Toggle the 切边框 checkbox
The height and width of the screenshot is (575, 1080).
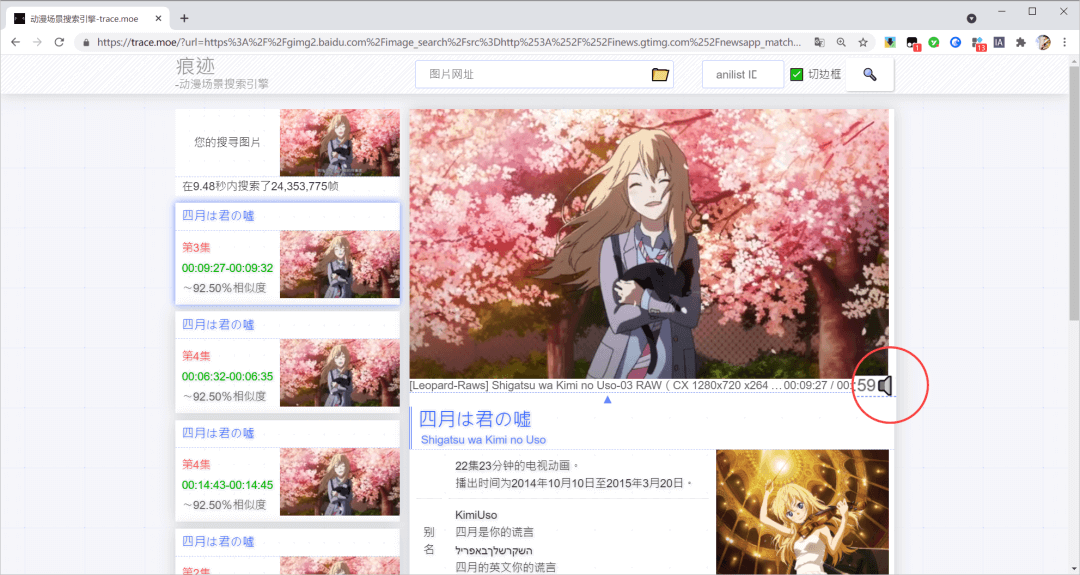(x=796, y=74)
